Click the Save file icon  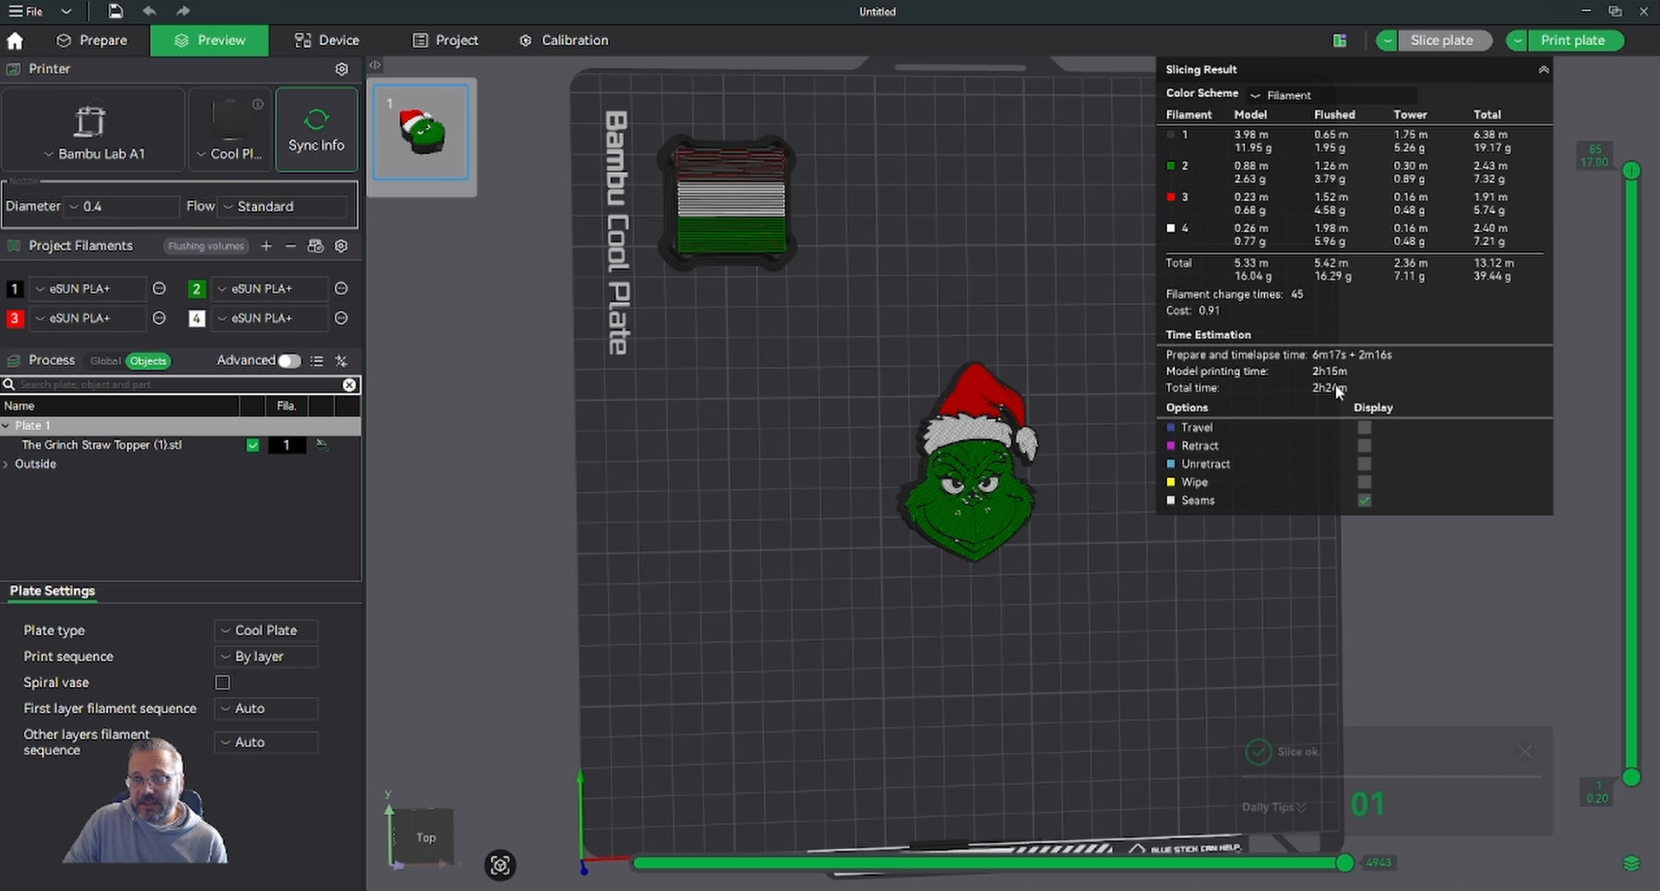(x=116, y=11)
